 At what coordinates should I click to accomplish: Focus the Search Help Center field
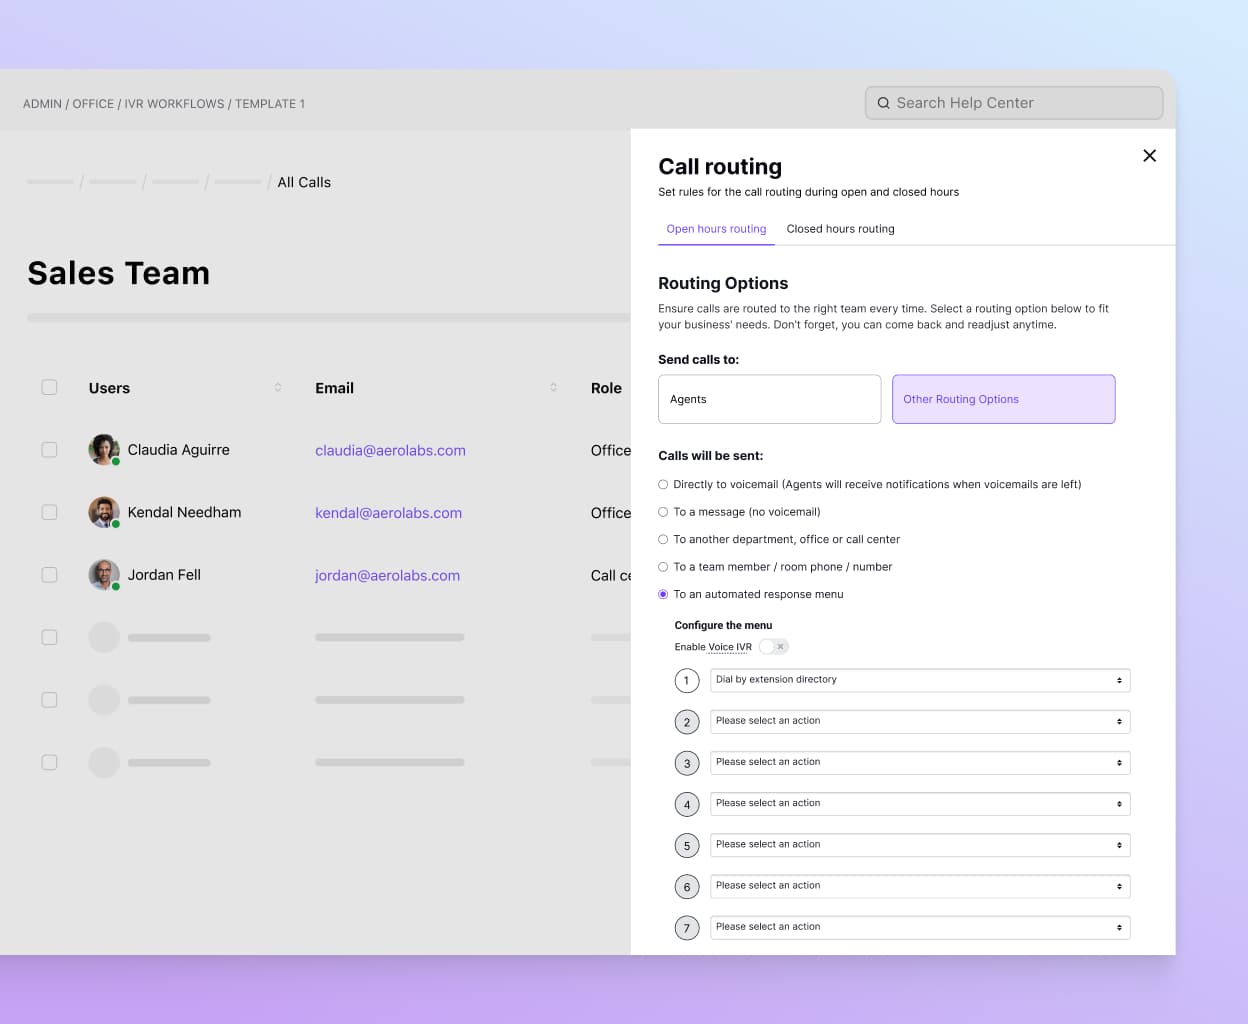pyautogui.click(x=1020, y=103)
